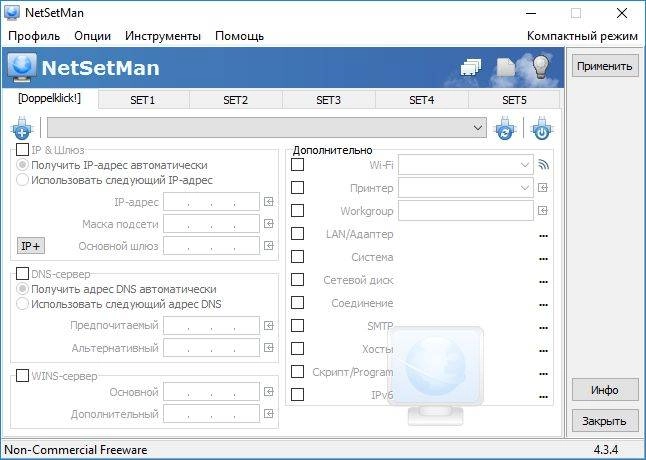The height and width of the screenshot is (460, 646).
Task: Tick the Соединение checkbox
Action: (x=297, y=303)
